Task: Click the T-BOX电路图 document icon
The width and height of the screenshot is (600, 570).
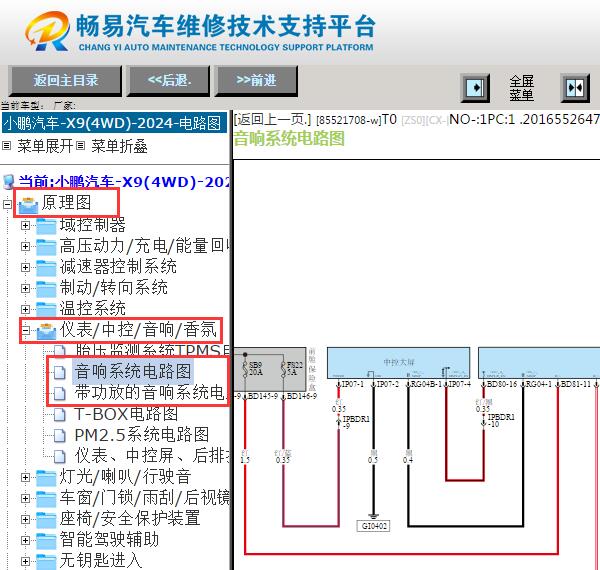Action: 59,414
